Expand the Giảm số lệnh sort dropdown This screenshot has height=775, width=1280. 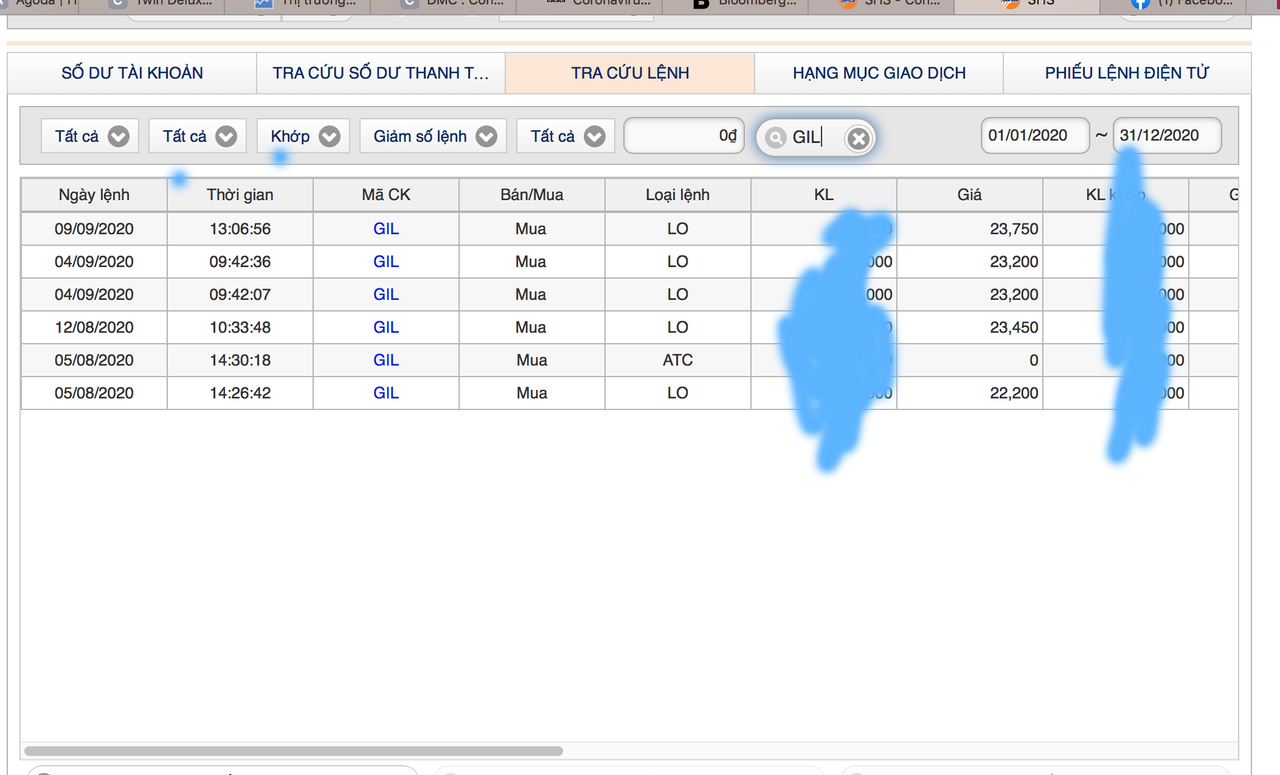[433, 136]
